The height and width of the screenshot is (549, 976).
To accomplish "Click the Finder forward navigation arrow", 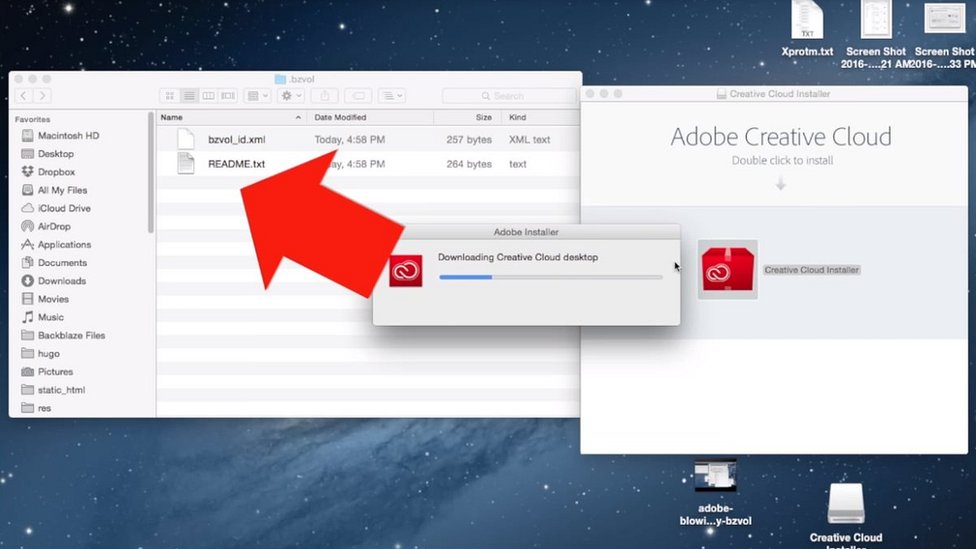I will (42, 96).
